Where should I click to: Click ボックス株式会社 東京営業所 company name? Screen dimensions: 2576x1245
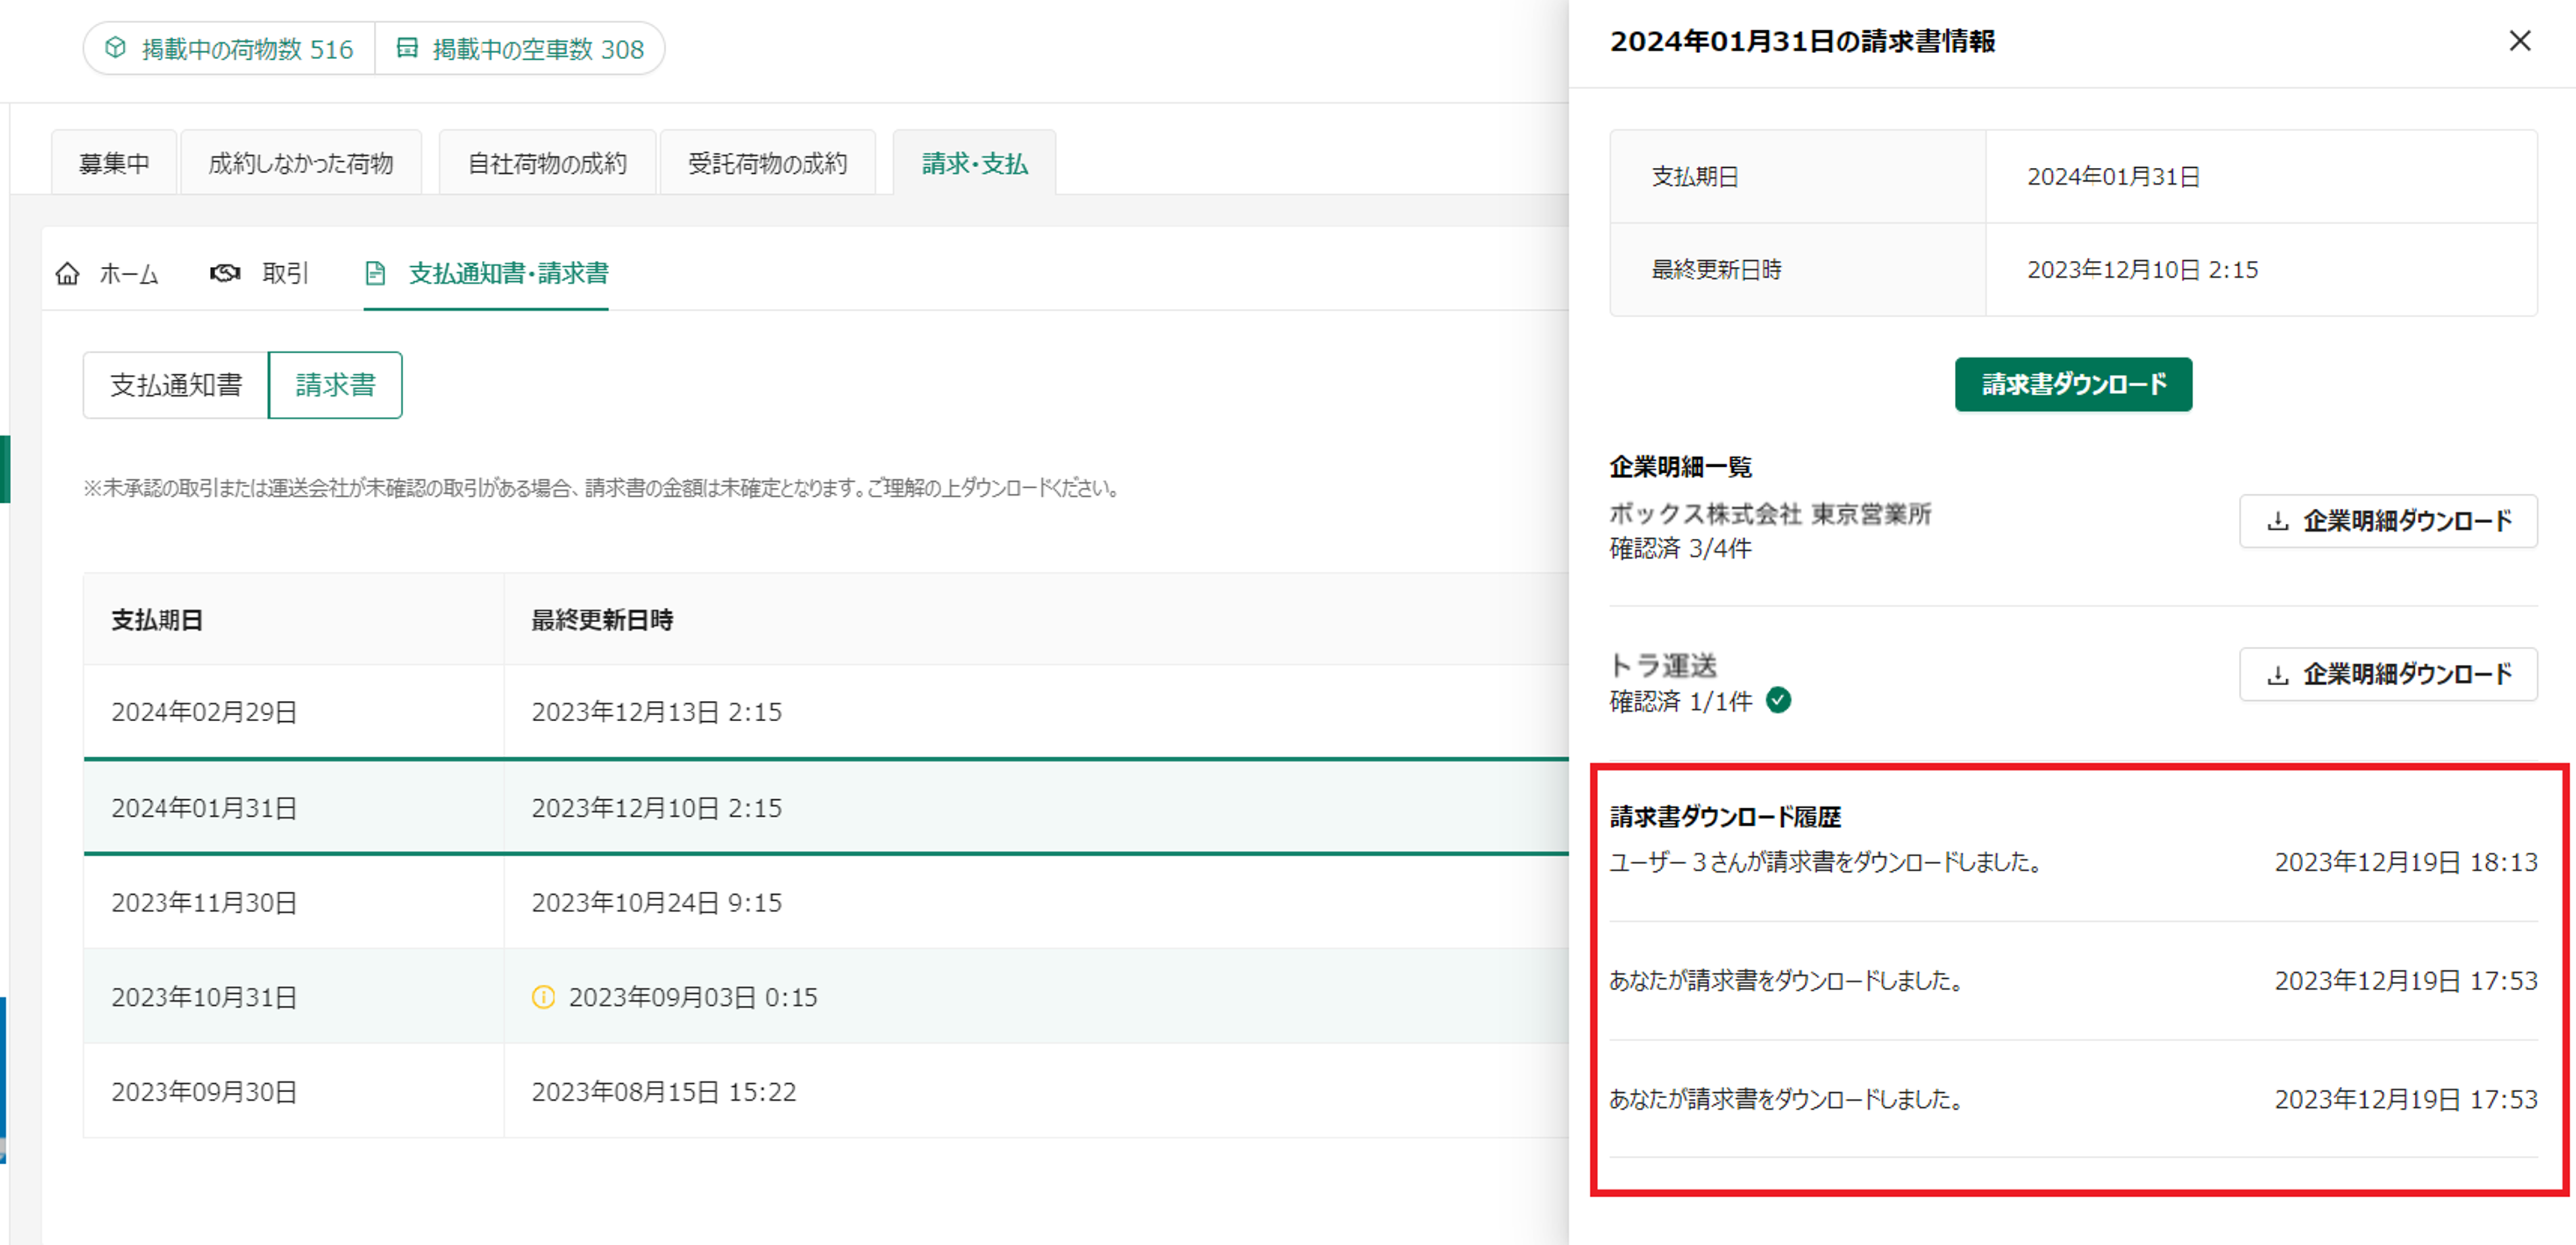click(1770, 513)
